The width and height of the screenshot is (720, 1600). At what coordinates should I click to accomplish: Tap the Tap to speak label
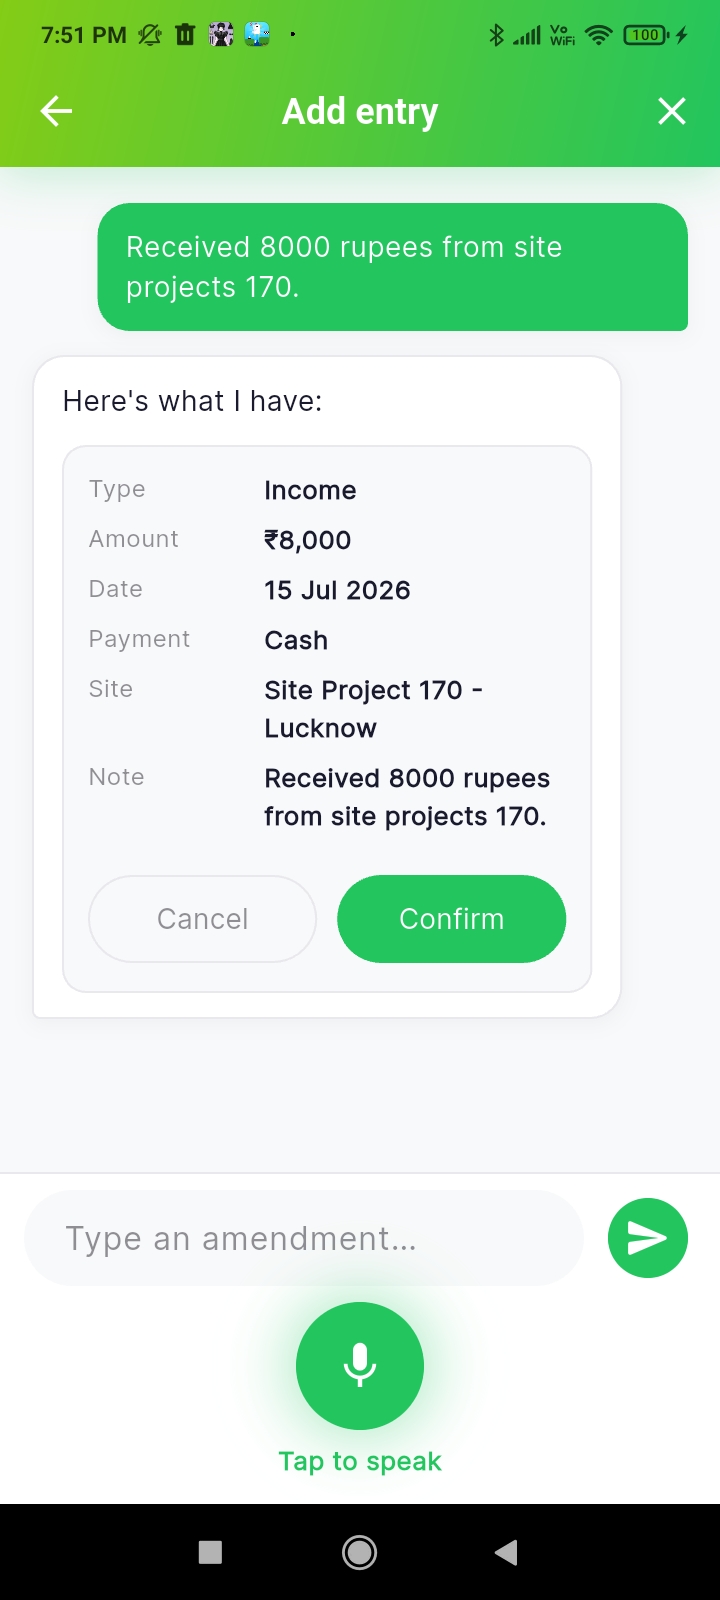360,1461
